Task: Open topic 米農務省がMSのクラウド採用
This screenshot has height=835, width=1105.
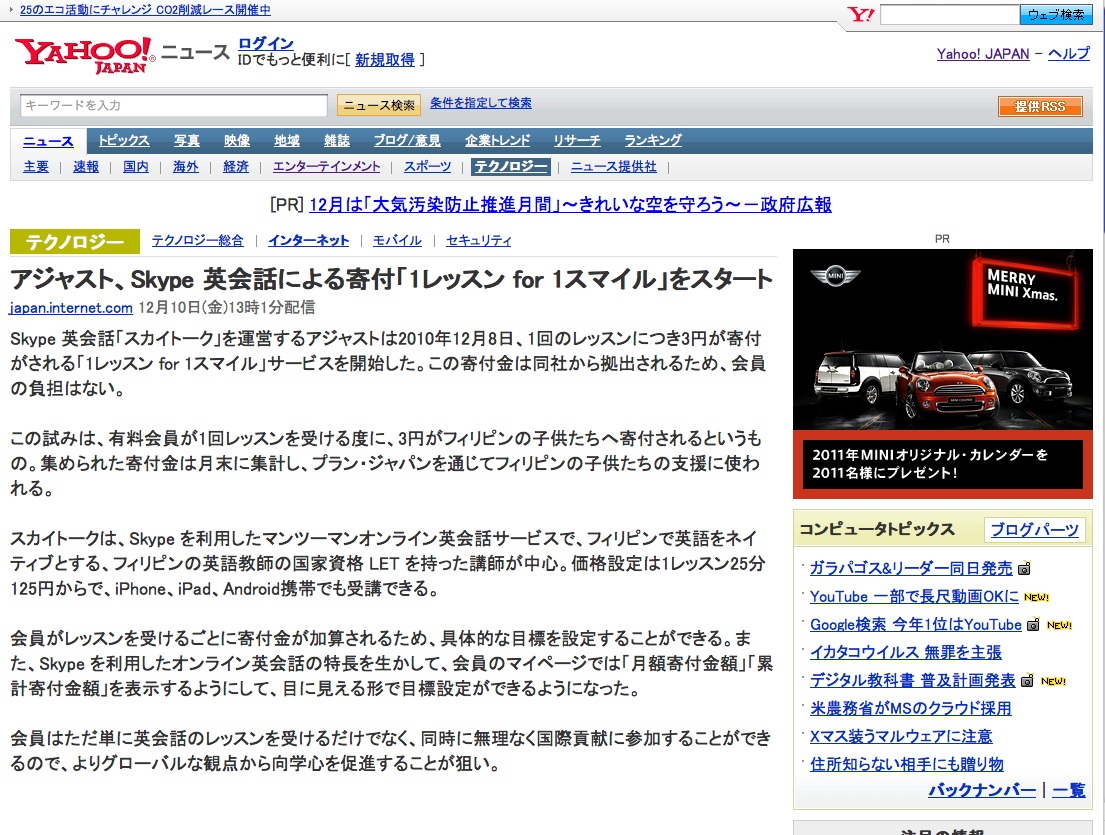Action: (911, 709)
